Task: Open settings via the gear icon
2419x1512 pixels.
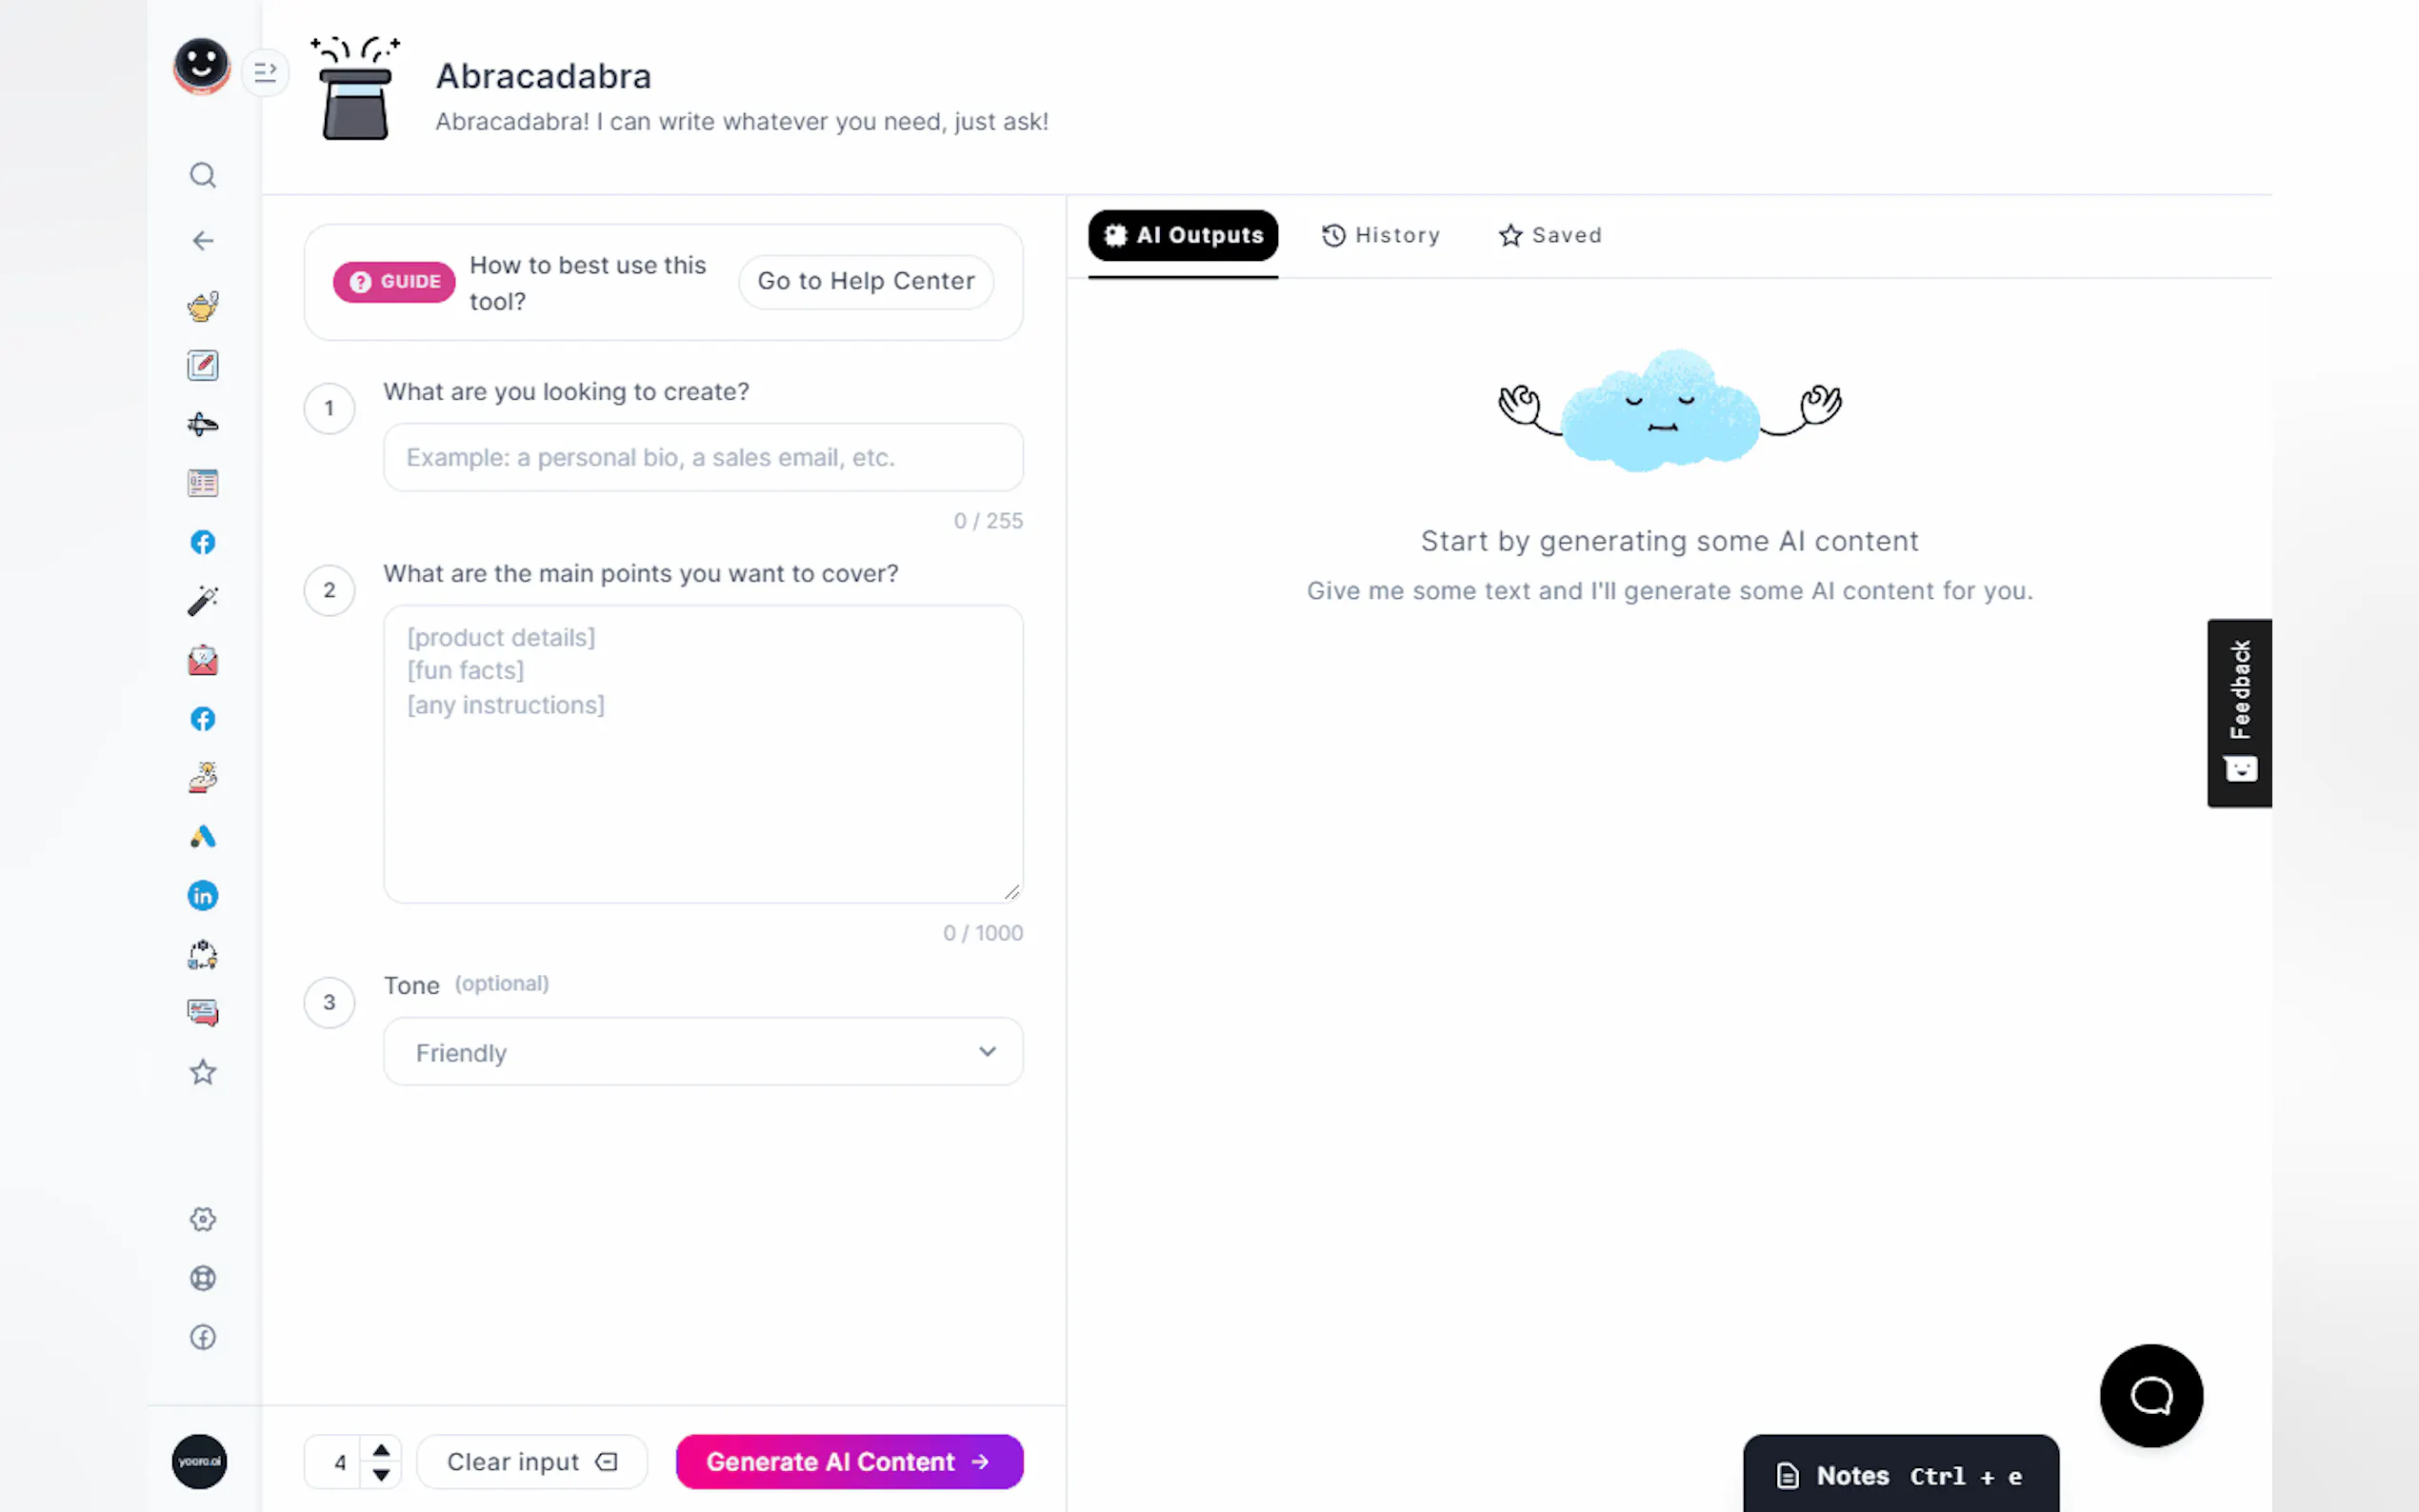Action: pos(203,1219)
